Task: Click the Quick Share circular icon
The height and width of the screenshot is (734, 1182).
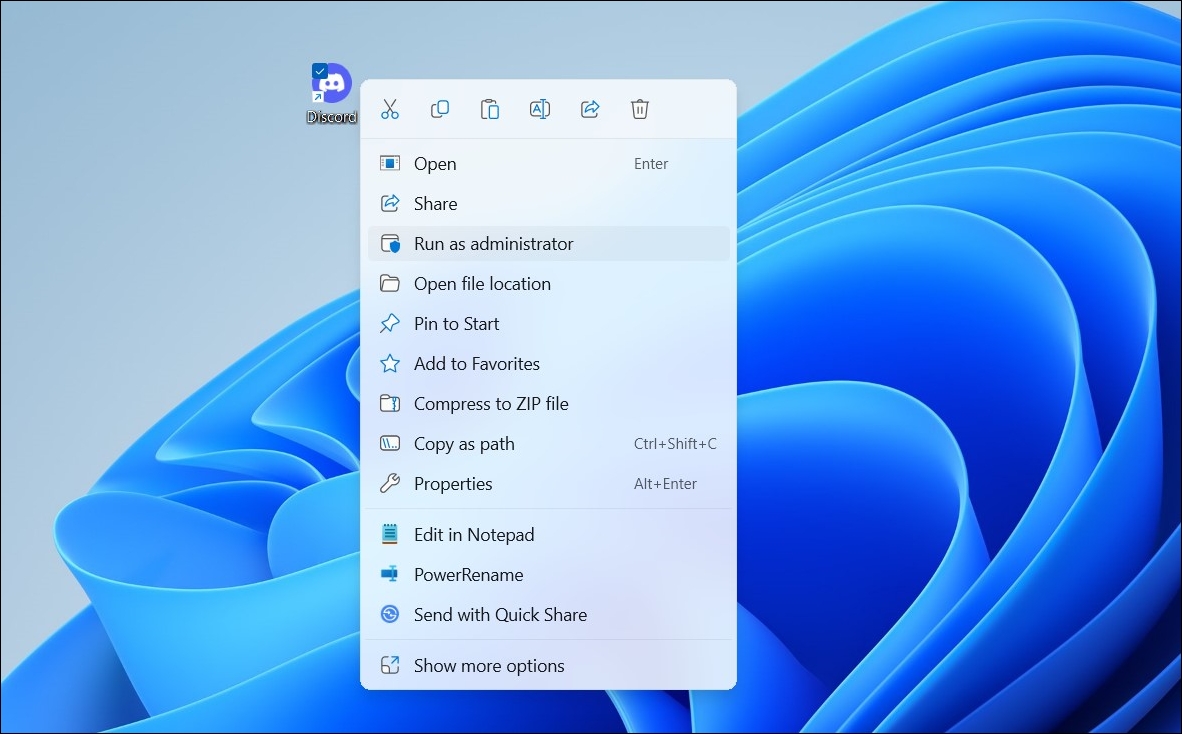Action: pos(390,614)
